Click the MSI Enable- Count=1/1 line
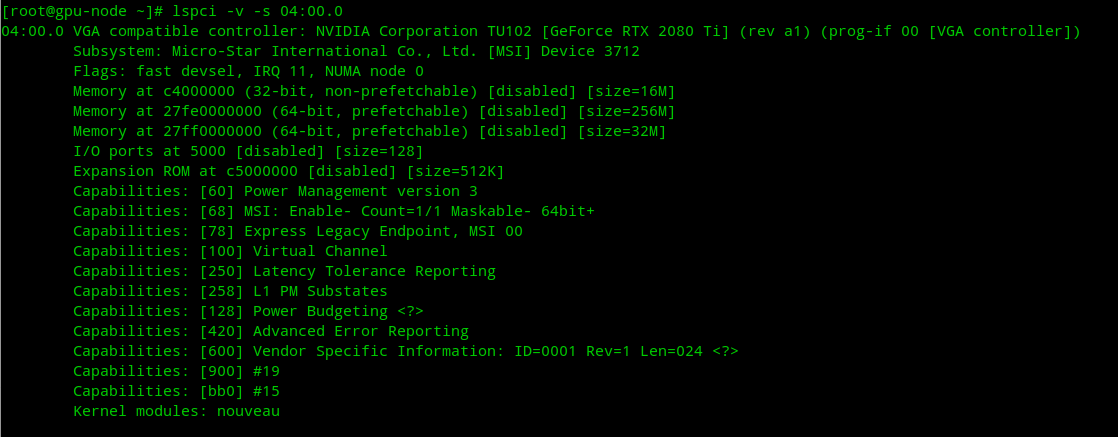1118x437 pixels. [334, 211]
